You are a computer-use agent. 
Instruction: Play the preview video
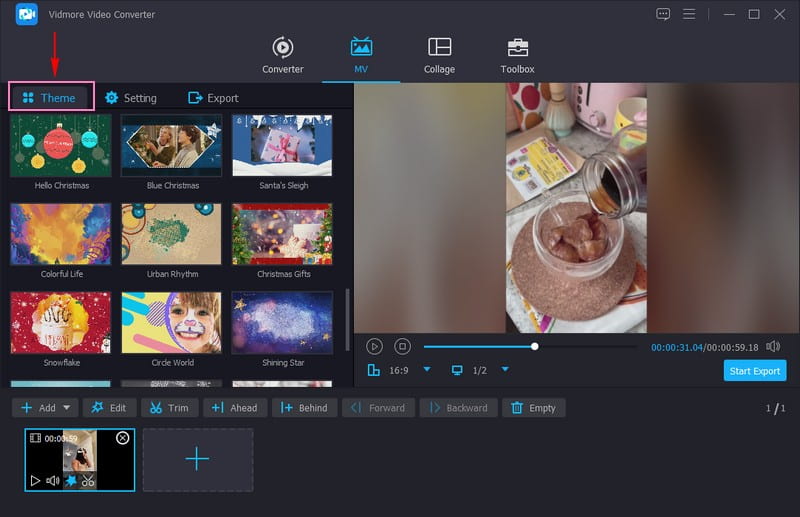click(x=374, y=346)
